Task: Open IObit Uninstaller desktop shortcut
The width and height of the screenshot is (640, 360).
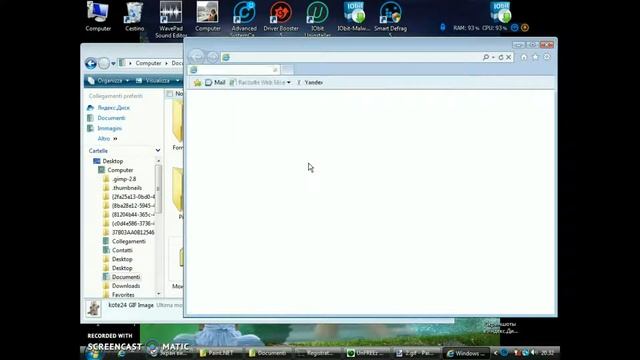Action: [317, 19]
